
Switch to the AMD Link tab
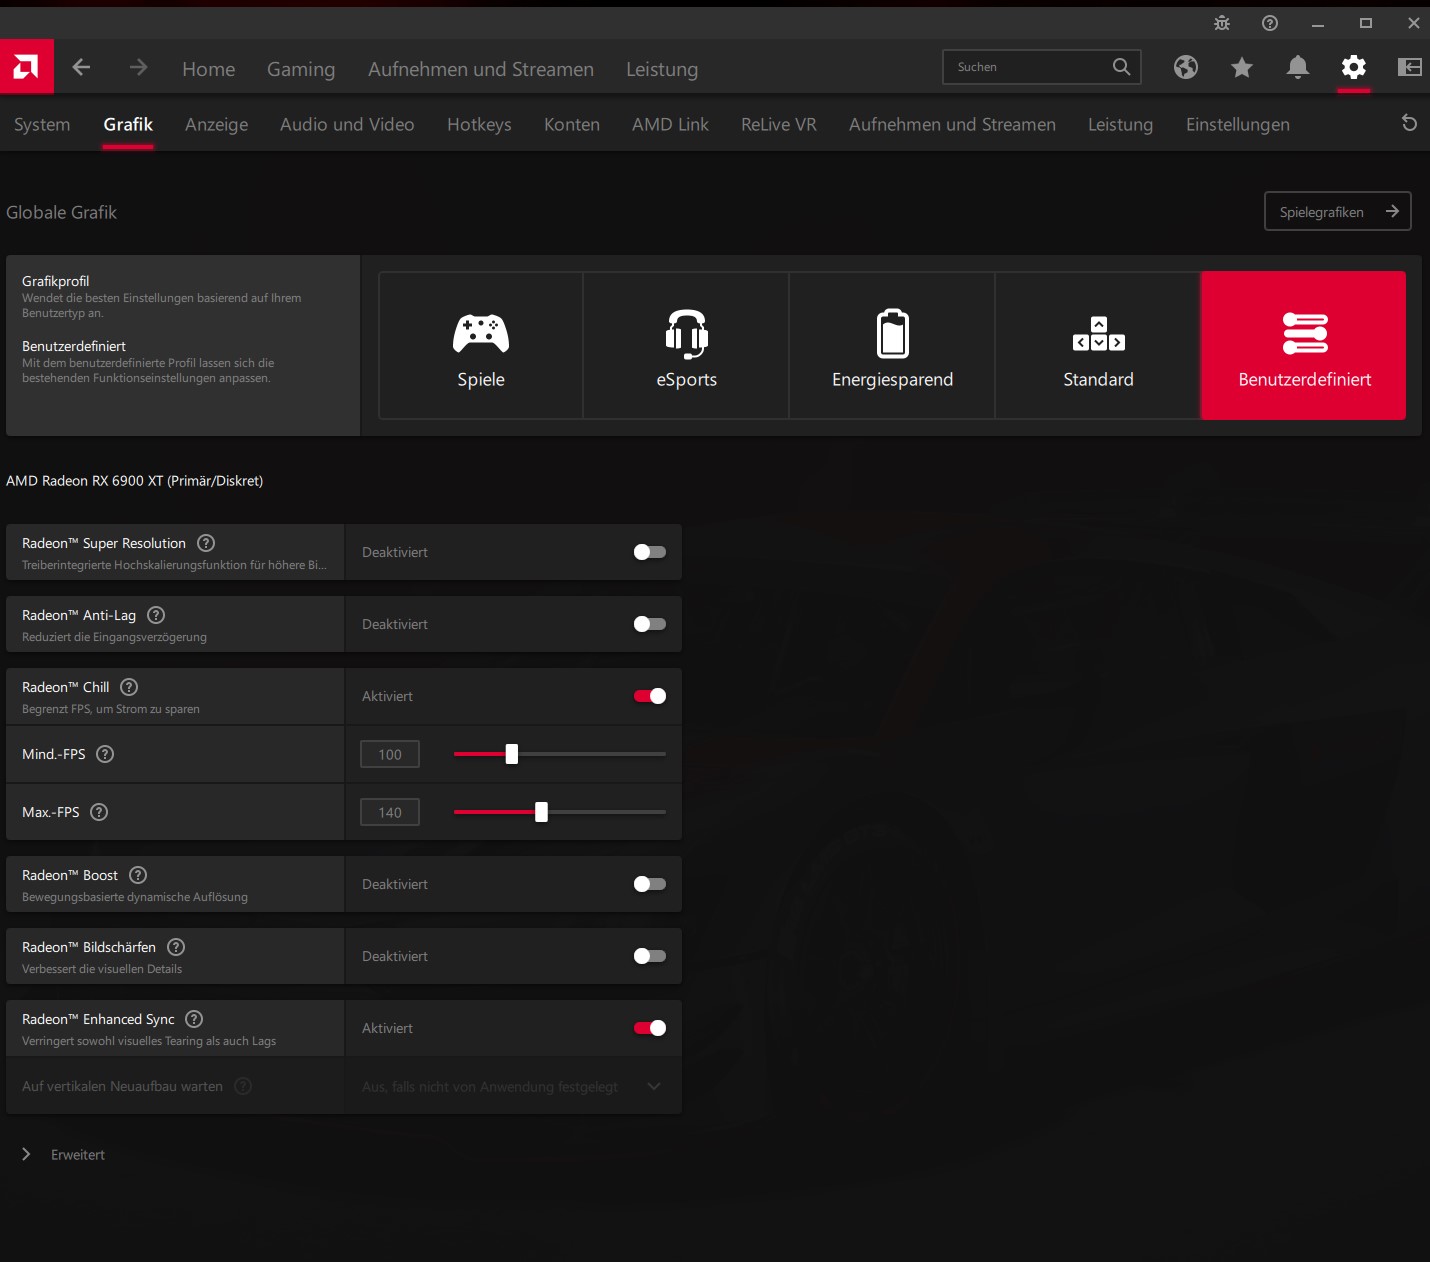point(670,124)
